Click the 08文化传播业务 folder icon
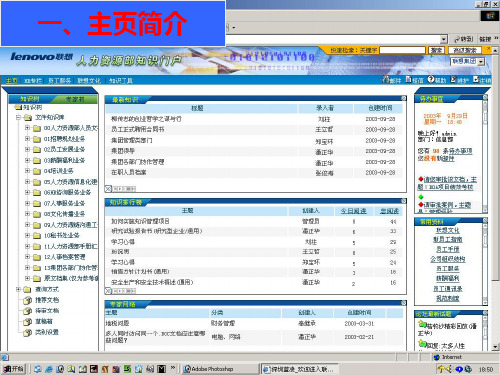This screenshot has height=375, width=500. (x=37, y=214)
